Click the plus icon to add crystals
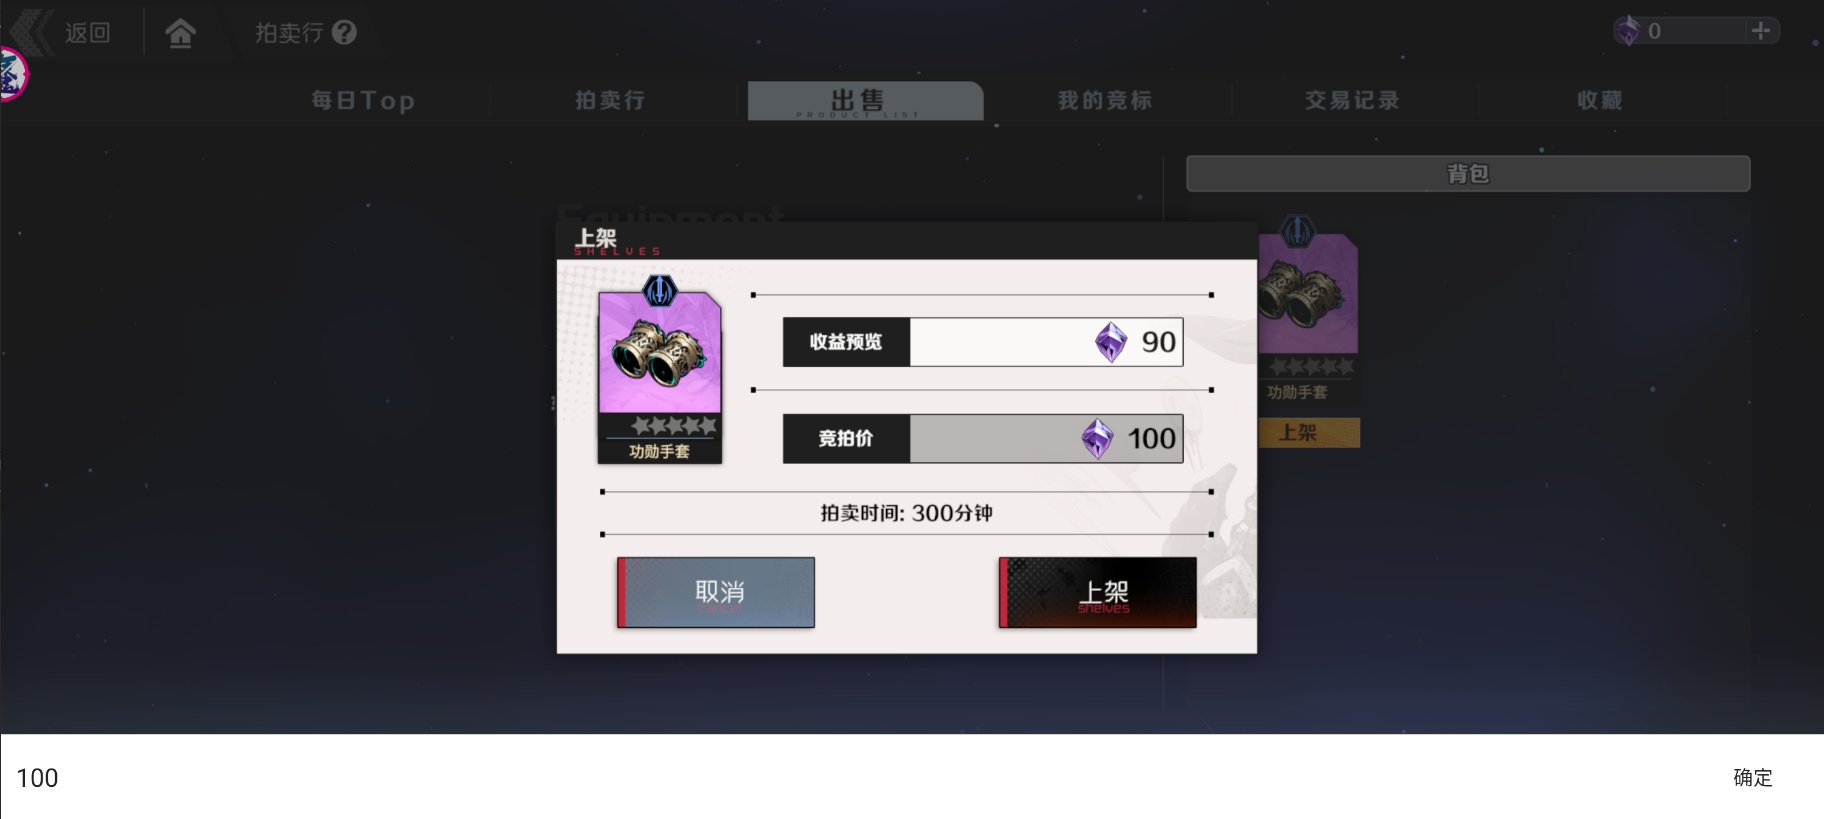The image size is (1824, 819). [x=1761, y=31]
